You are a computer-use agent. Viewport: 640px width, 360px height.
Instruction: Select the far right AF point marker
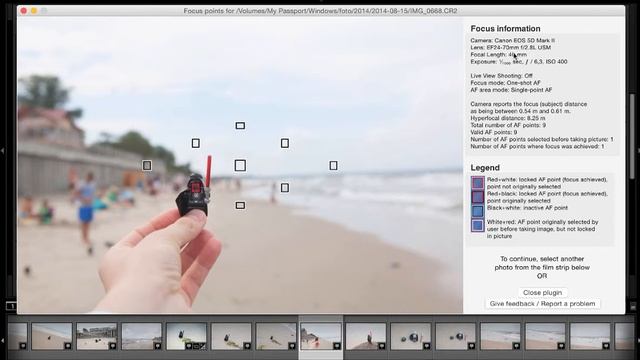tap(333, 165)
